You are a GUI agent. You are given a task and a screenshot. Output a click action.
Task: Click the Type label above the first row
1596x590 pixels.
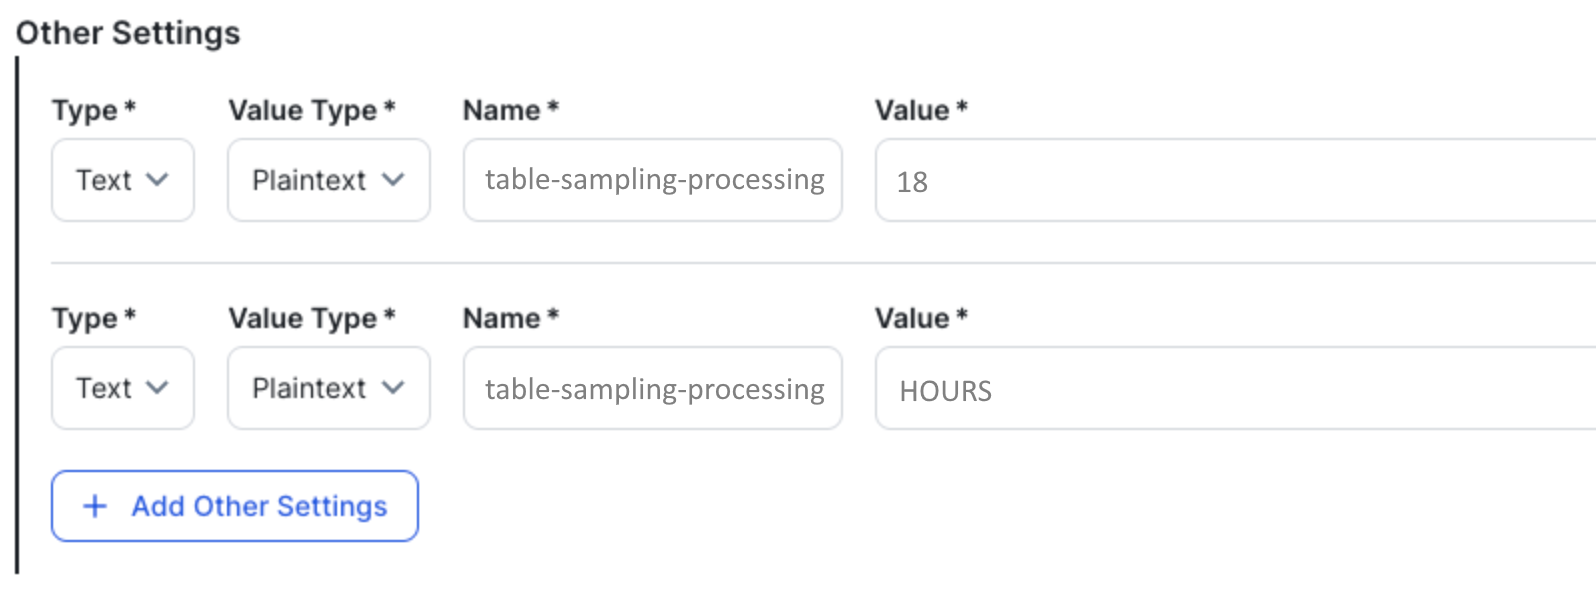[86, 110]
